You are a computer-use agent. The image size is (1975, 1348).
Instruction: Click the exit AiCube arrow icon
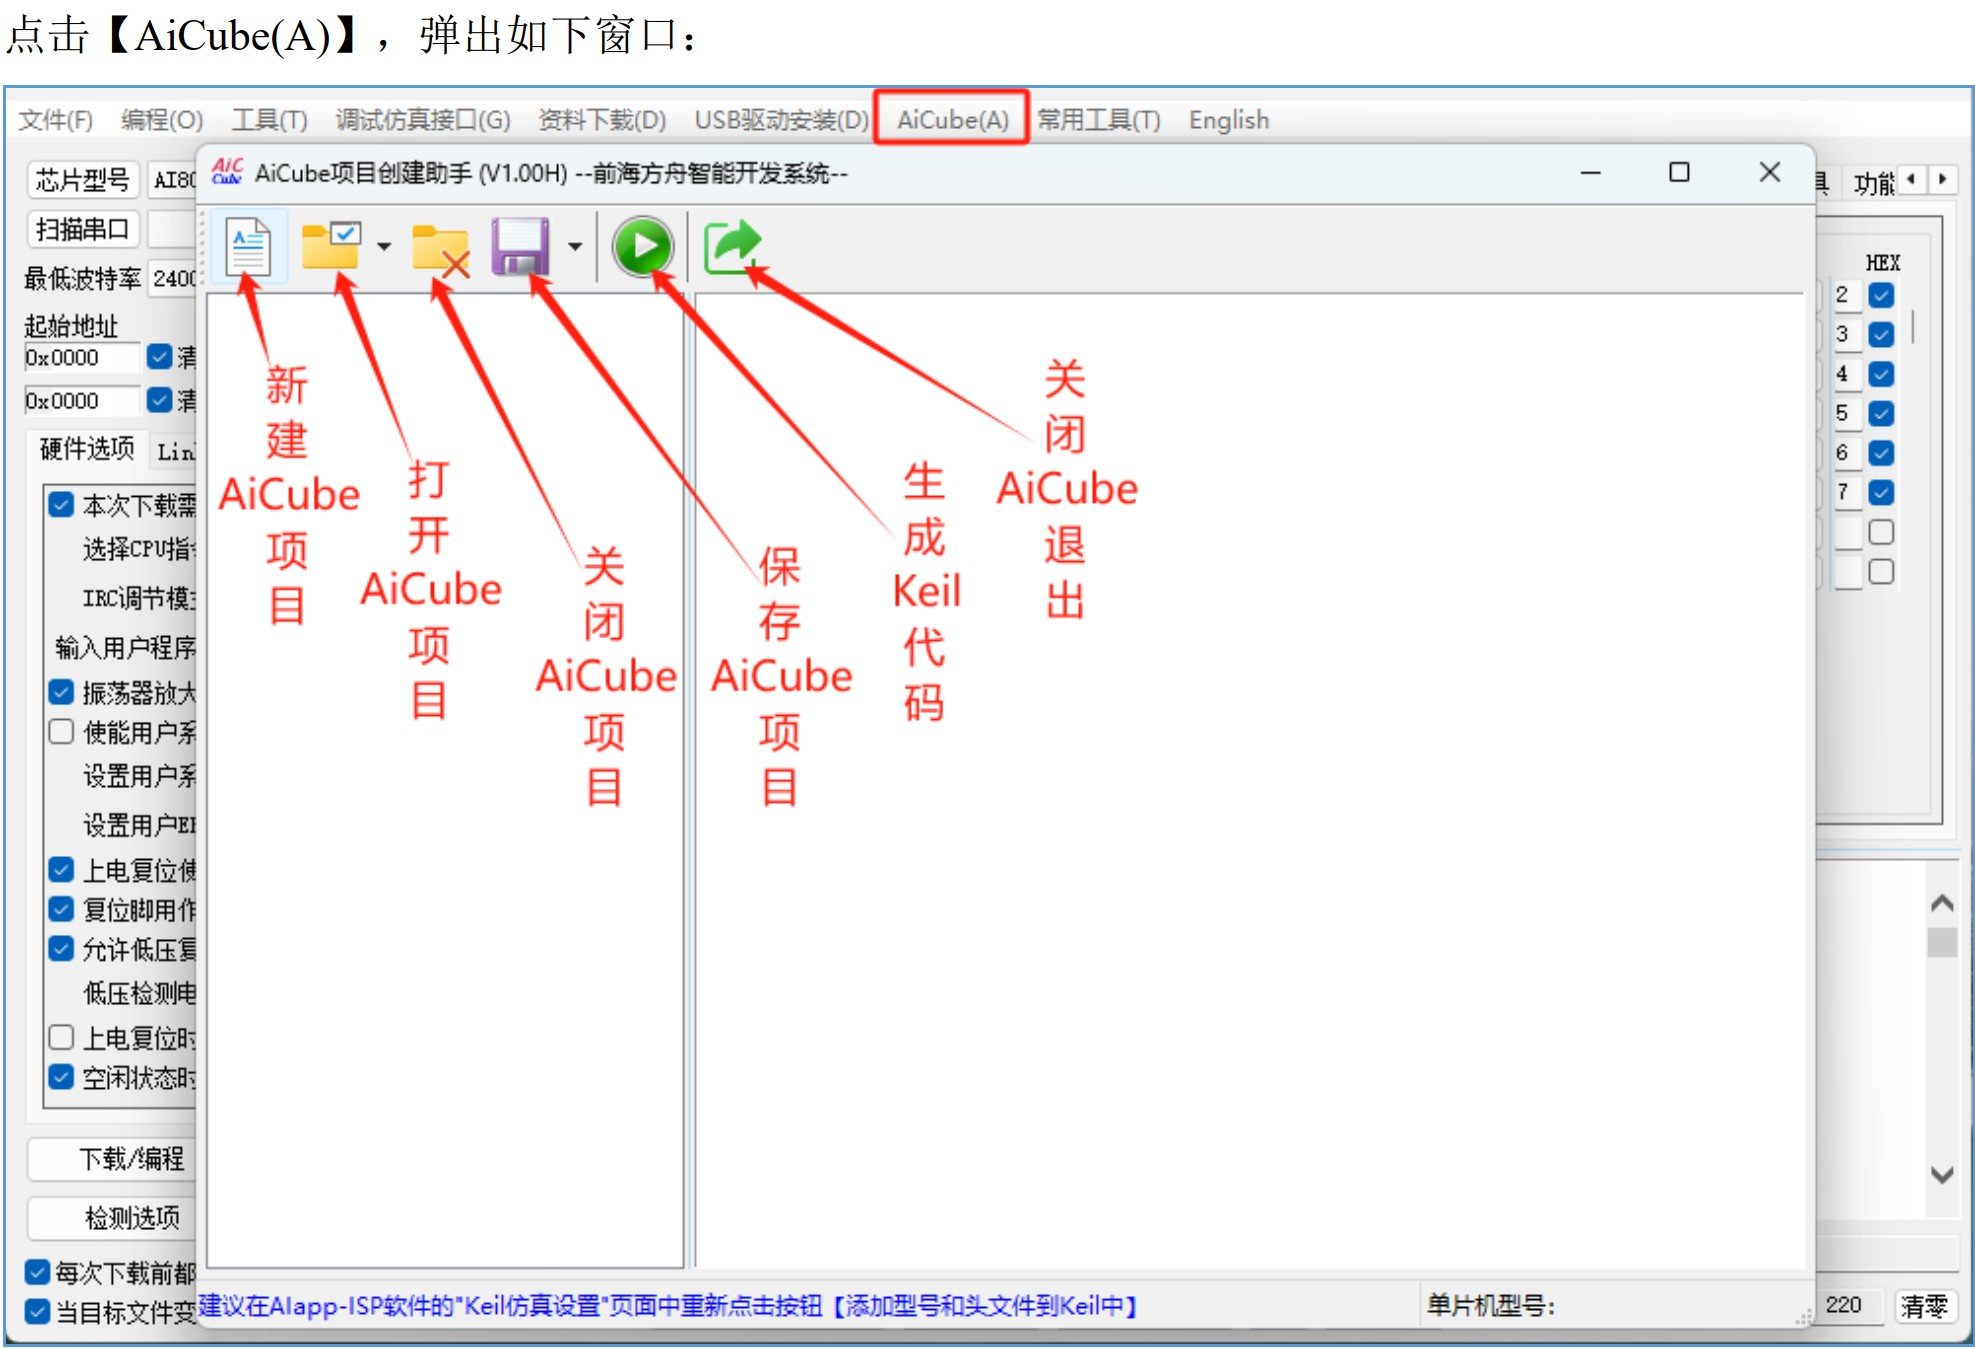(x=732, y=246)
